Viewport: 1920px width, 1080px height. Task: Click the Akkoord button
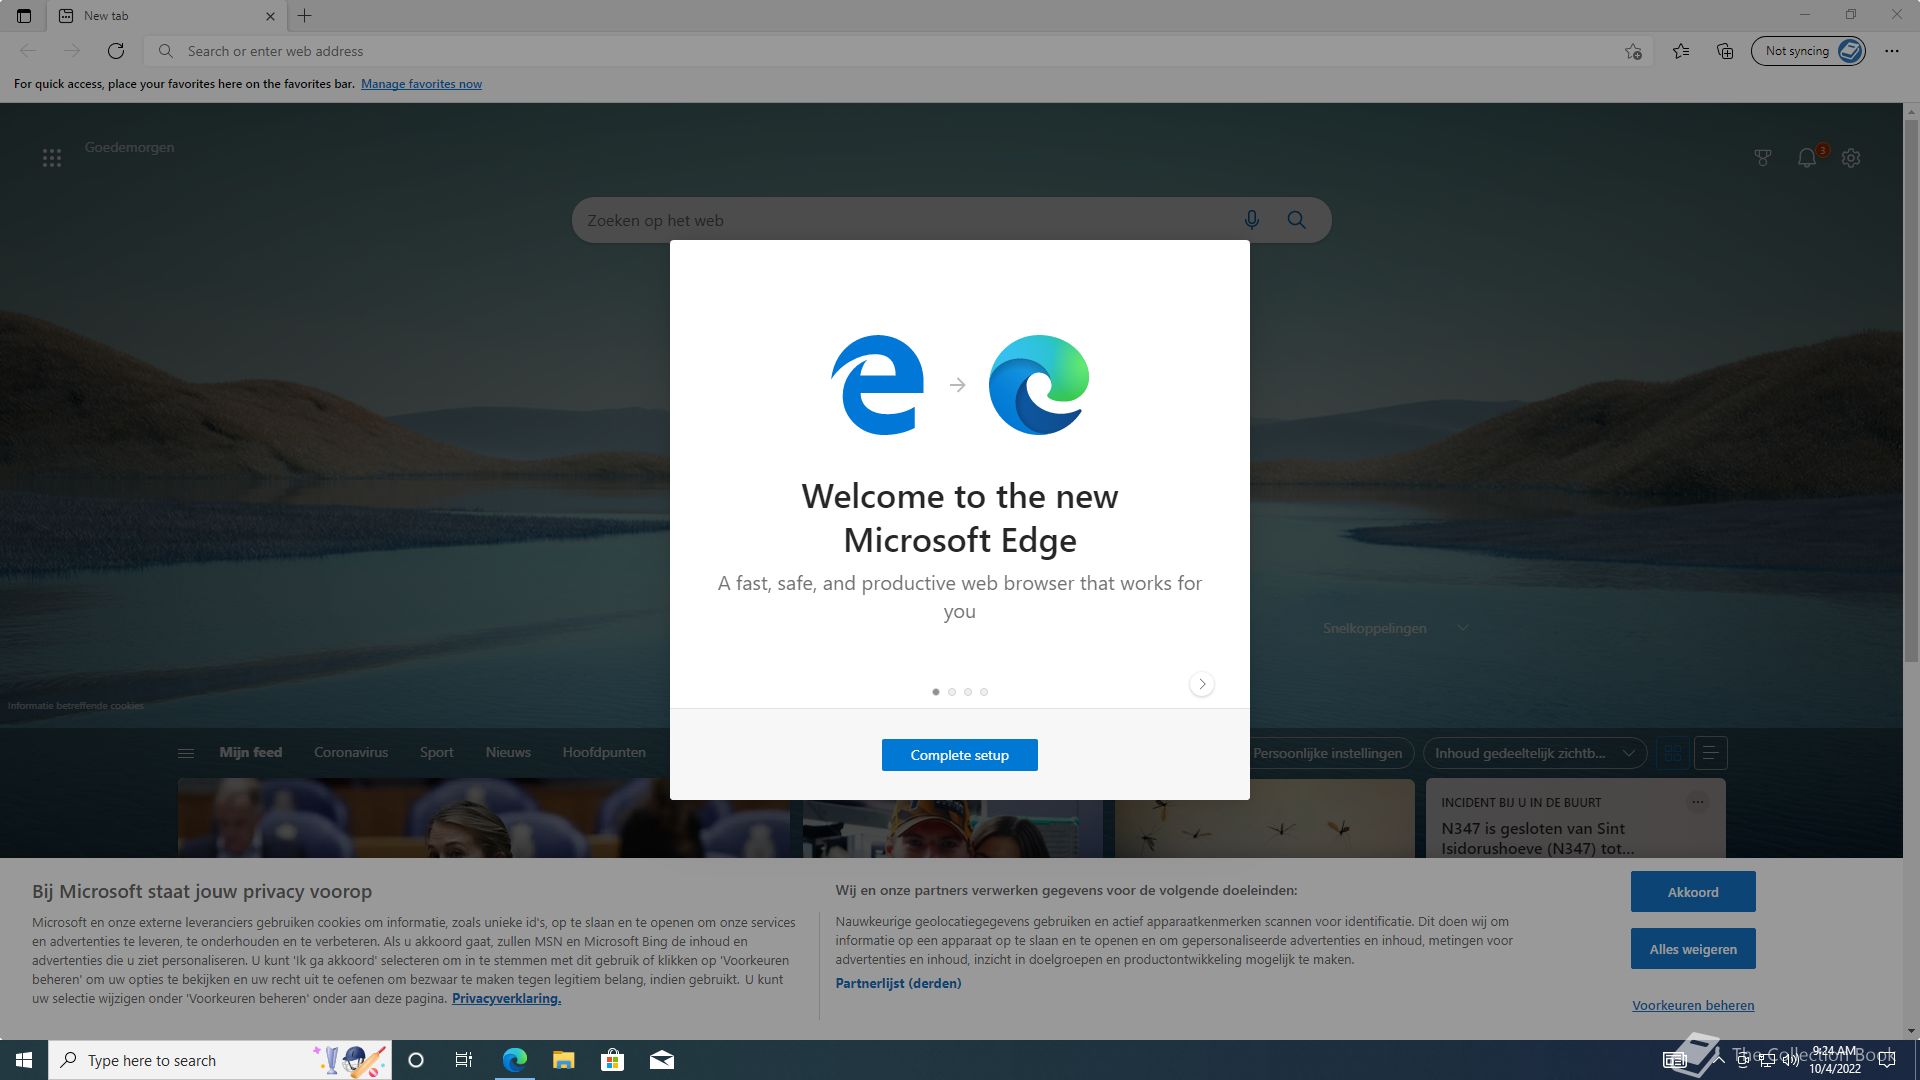point(1693,892)
